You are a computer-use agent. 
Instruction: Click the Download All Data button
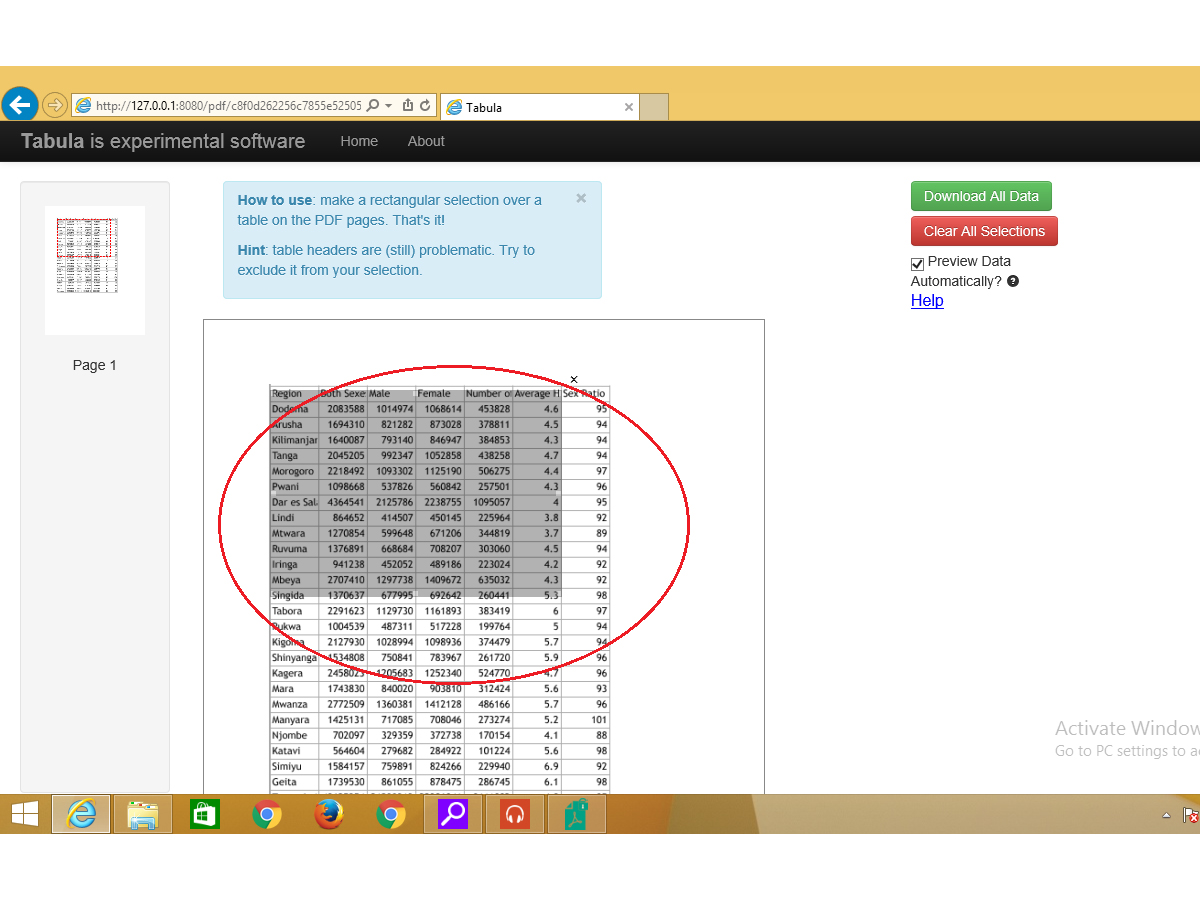tap(981, 196)
